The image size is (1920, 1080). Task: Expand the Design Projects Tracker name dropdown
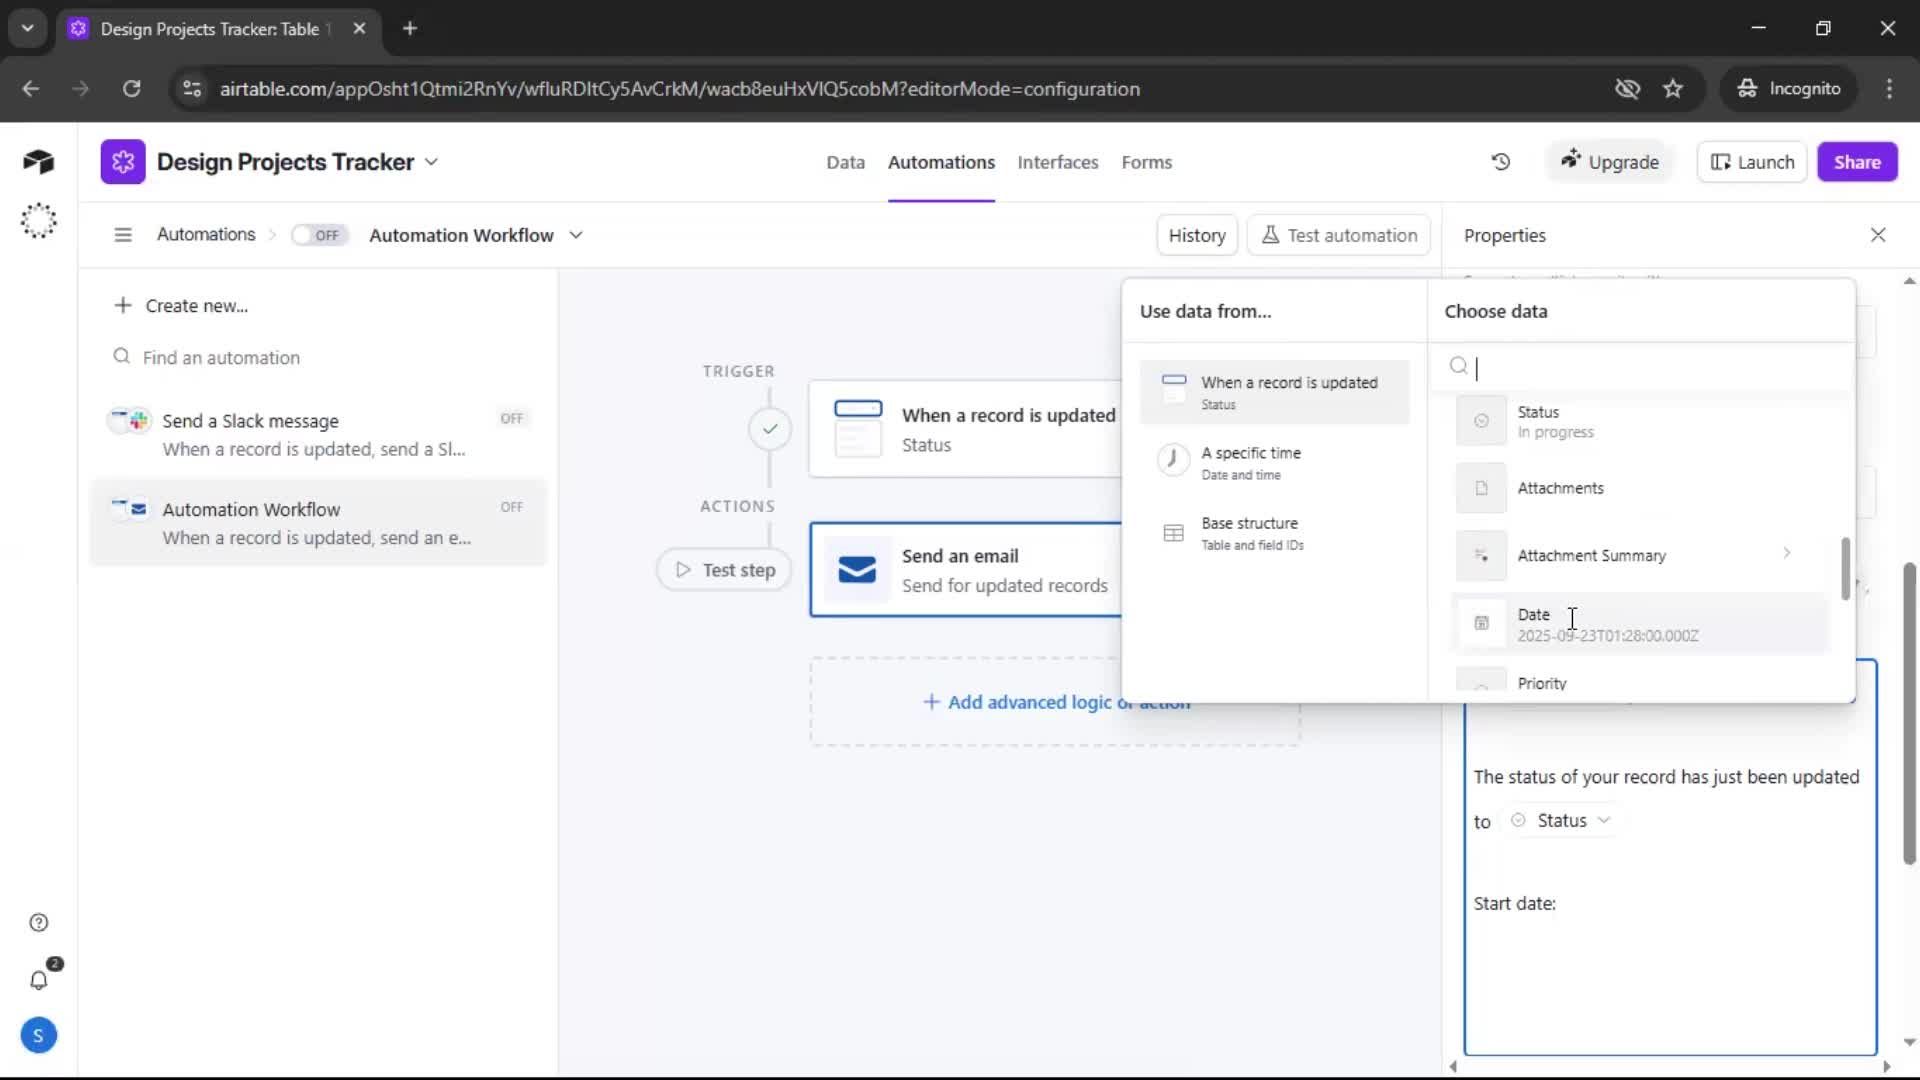point(431,162)
